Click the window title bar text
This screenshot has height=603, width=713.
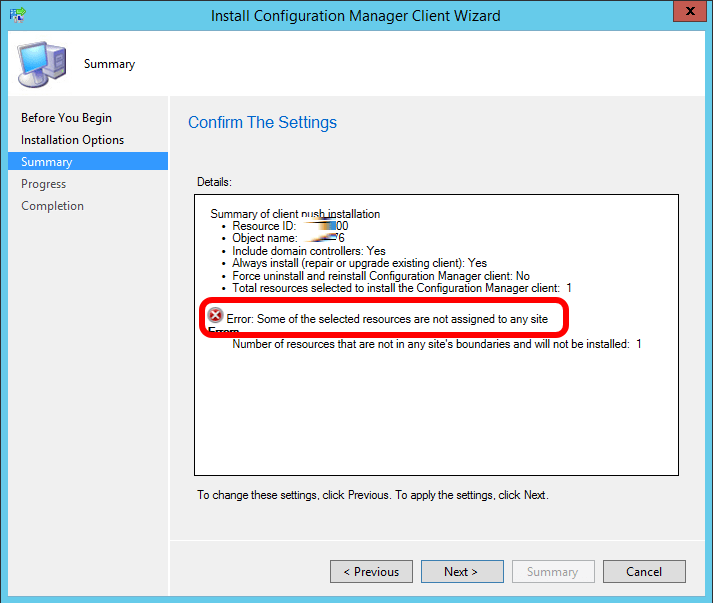(356, 16)
